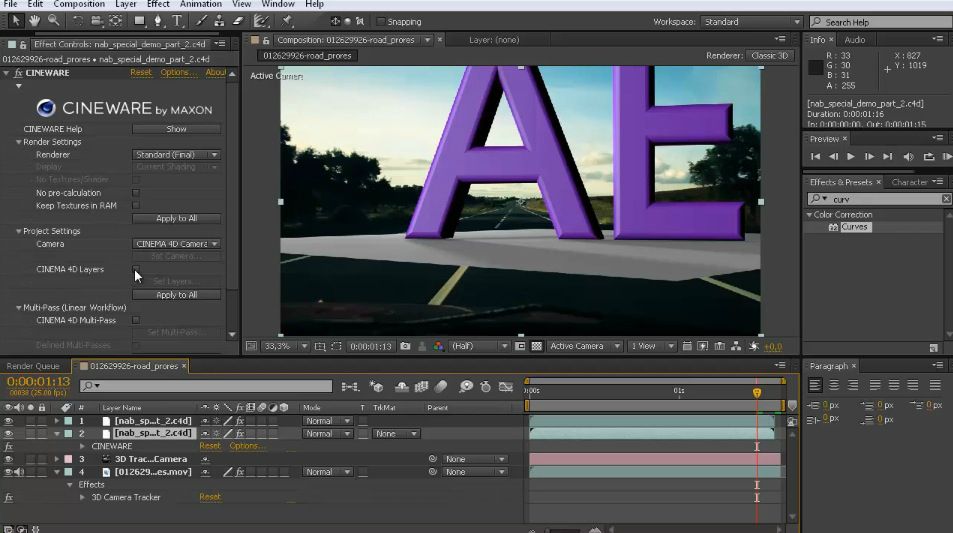This screenshot has height=533, width=953.
Task: Click the snapshot camera icon below viewer
Action: (405, 346)
